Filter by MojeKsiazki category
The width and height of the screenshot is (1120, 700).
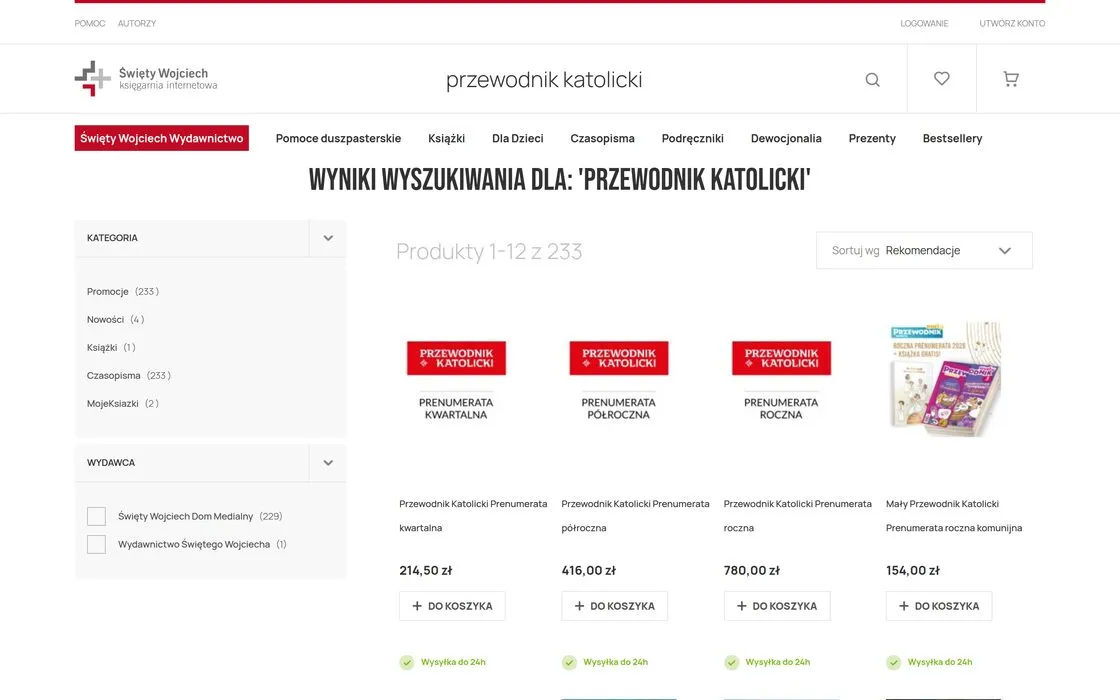pos(123,403)
